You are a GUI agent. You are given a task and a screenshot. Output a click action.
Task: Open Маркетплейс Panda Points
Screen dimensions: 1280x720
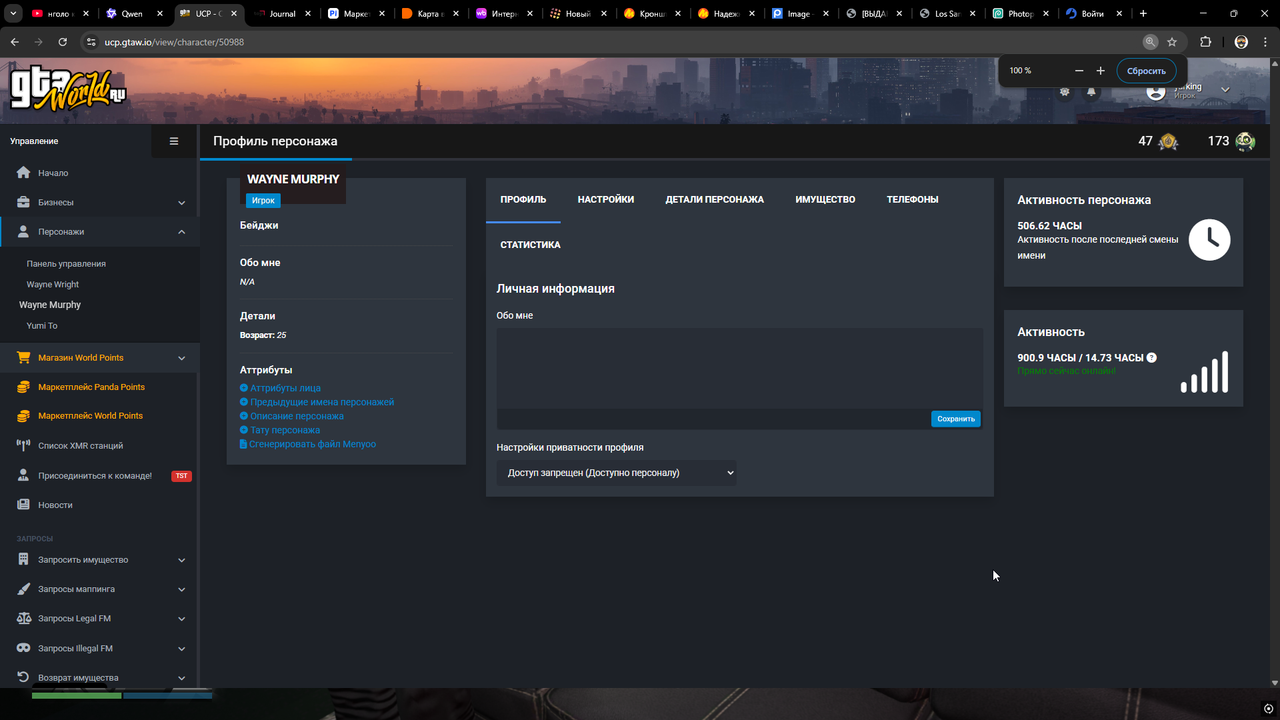(x=91, y=387)
